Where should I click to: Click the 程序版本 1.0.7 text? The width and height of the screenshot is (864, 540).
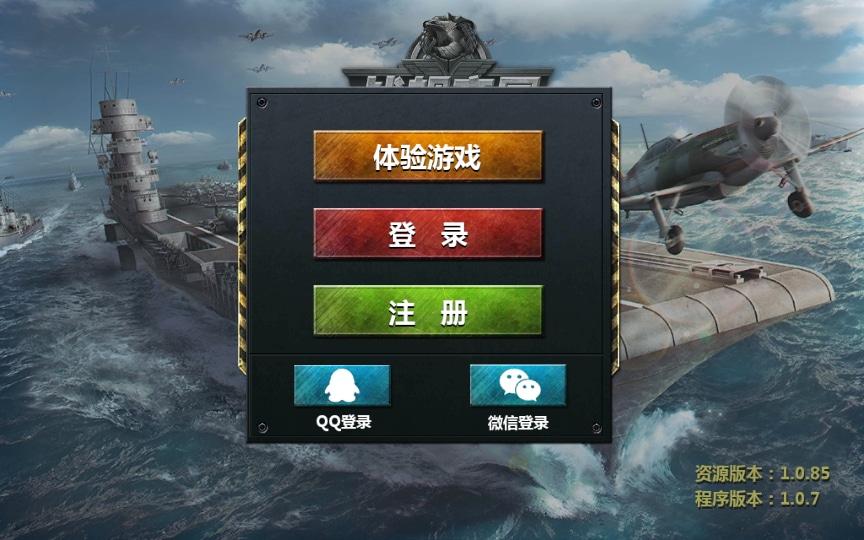tap(757, 499)
